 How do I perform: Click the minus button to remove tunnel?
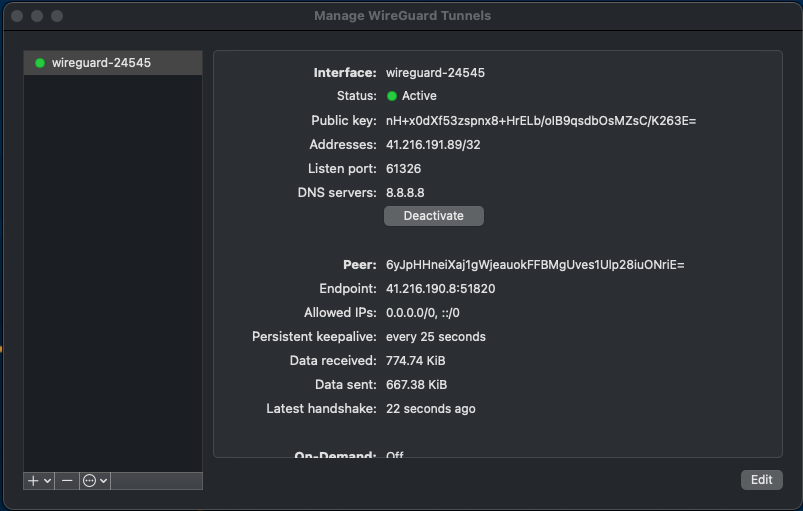point(67,481)
